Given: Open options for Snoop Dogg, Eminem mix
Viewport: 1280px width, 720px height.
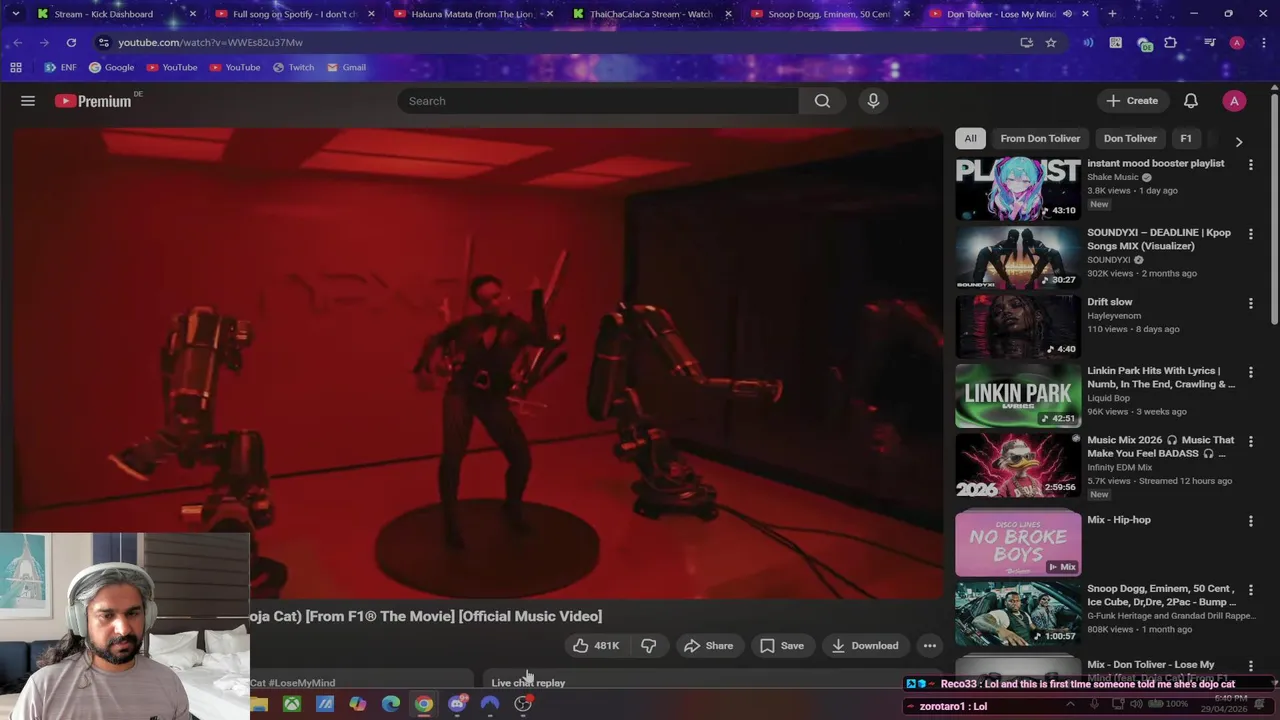Looking at the screenshot, I should click(1250, 590).
